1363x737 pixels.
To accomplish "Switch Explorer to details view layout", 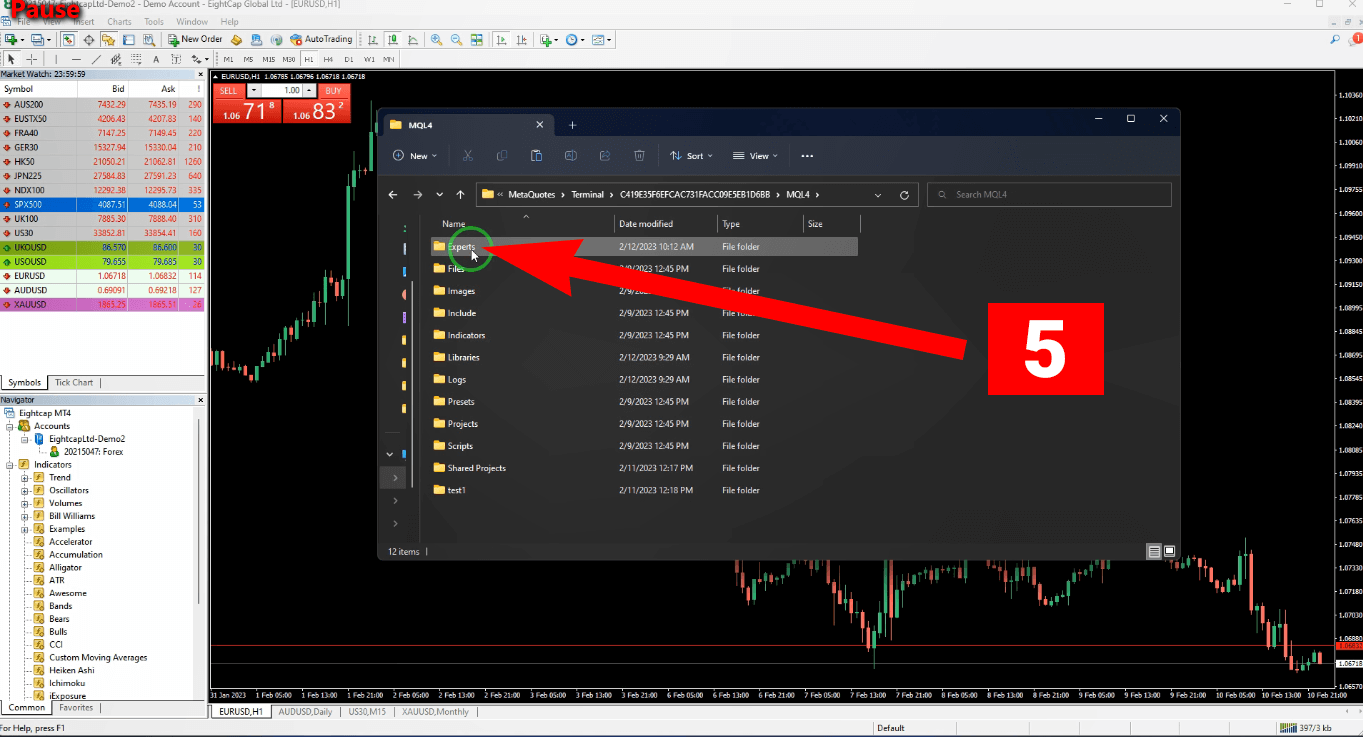I will coord(1154,551).
